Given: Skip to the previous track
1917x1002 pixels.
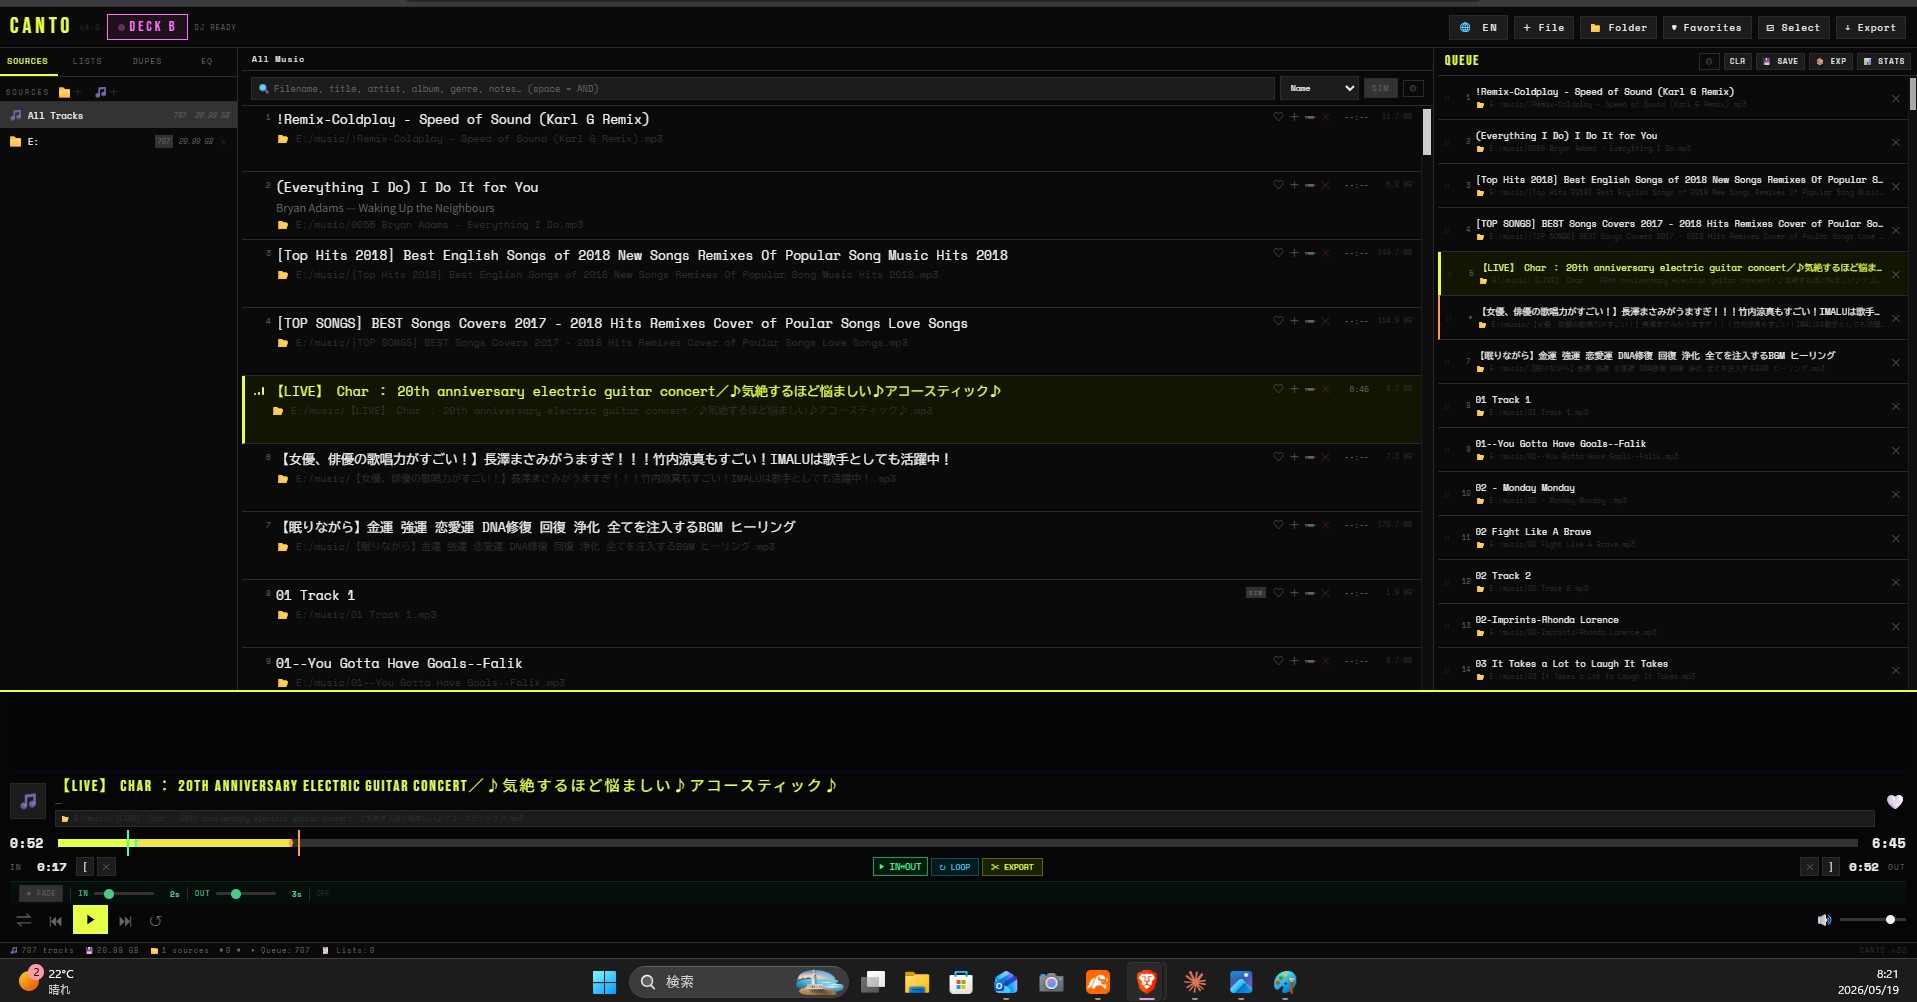Looking at the screenshot, I should (56, 921).
